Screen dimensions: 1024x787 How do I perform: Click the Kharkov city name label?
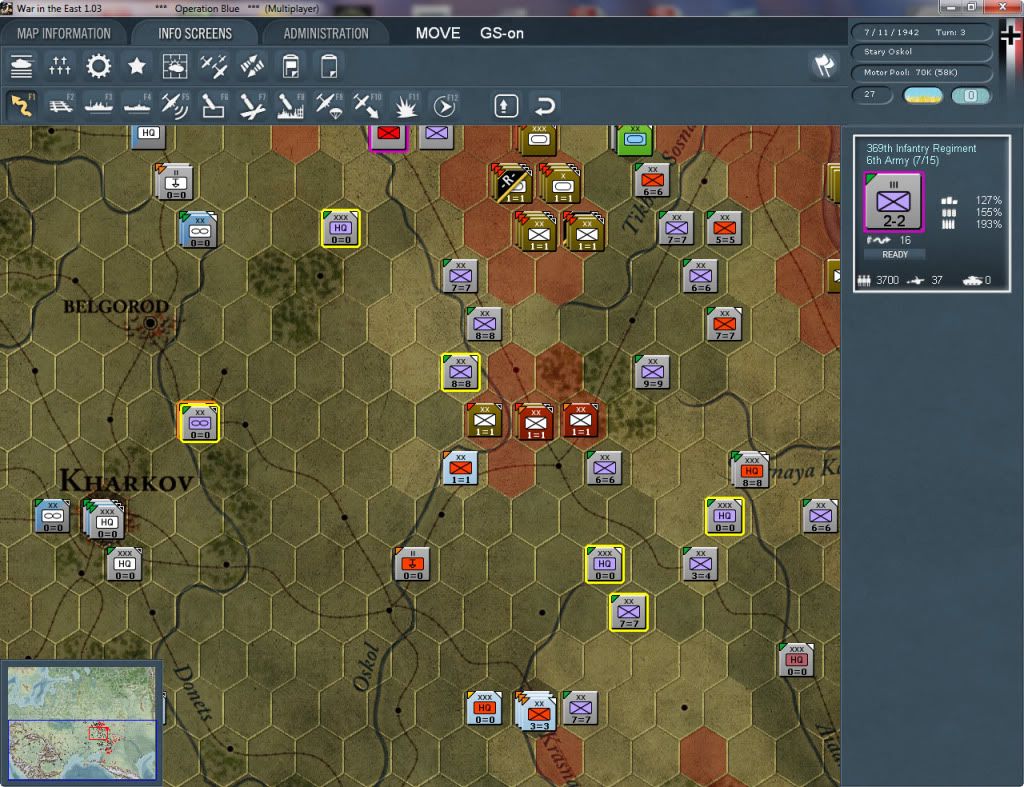[126, 481]
